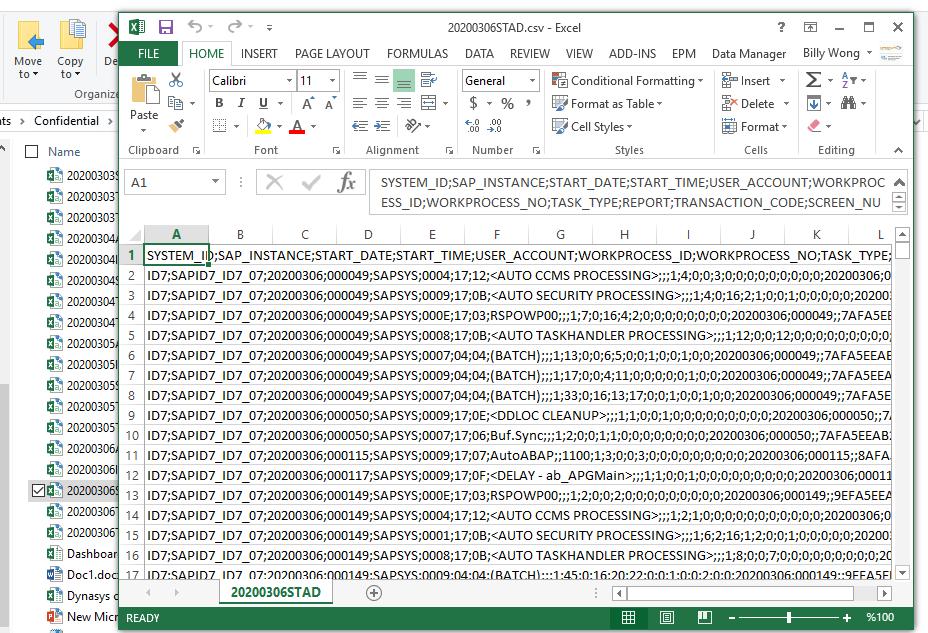Apply Percent Style
Viewport: 928px width, 633px height.
click(507, 104)
